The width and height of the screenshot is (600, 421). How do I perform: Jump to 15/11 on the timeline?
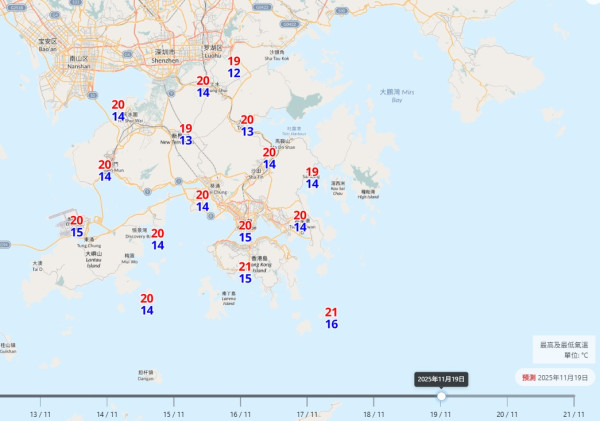174,414
